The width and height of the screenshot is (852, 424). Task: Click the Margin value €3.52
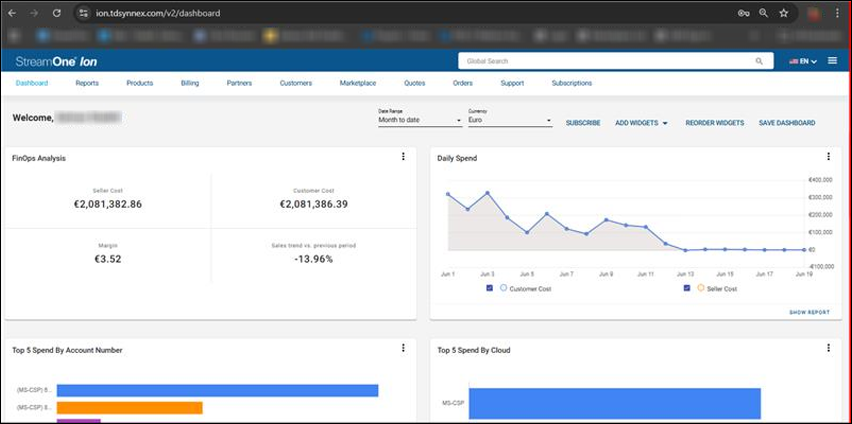[x=108, y=259]
